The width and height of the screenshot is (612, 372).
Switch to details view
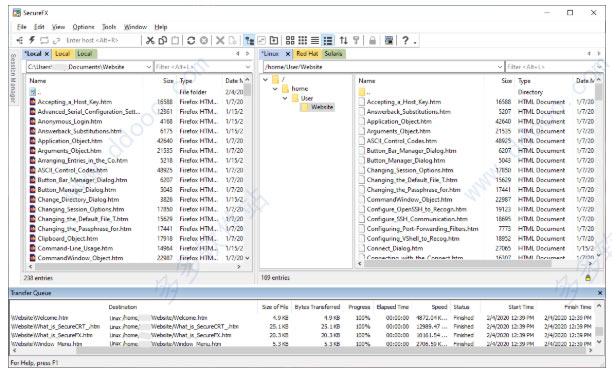coord(328,40)
